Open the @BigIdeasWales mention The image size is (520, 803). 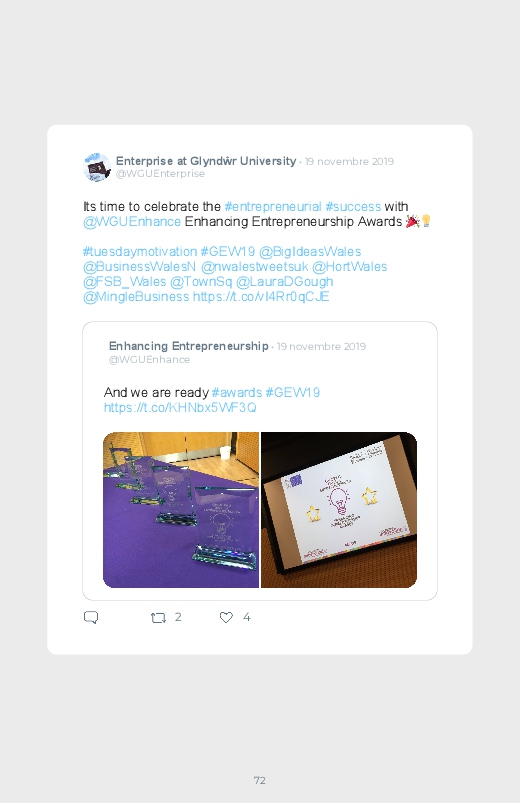pyautogui.click(x=310, y=251)
